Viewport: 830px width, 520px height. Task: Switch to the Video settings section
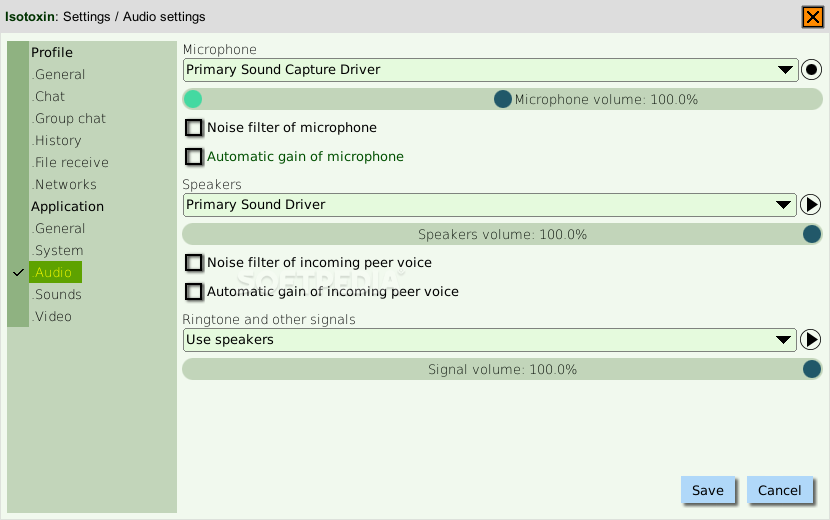(51, 317)
